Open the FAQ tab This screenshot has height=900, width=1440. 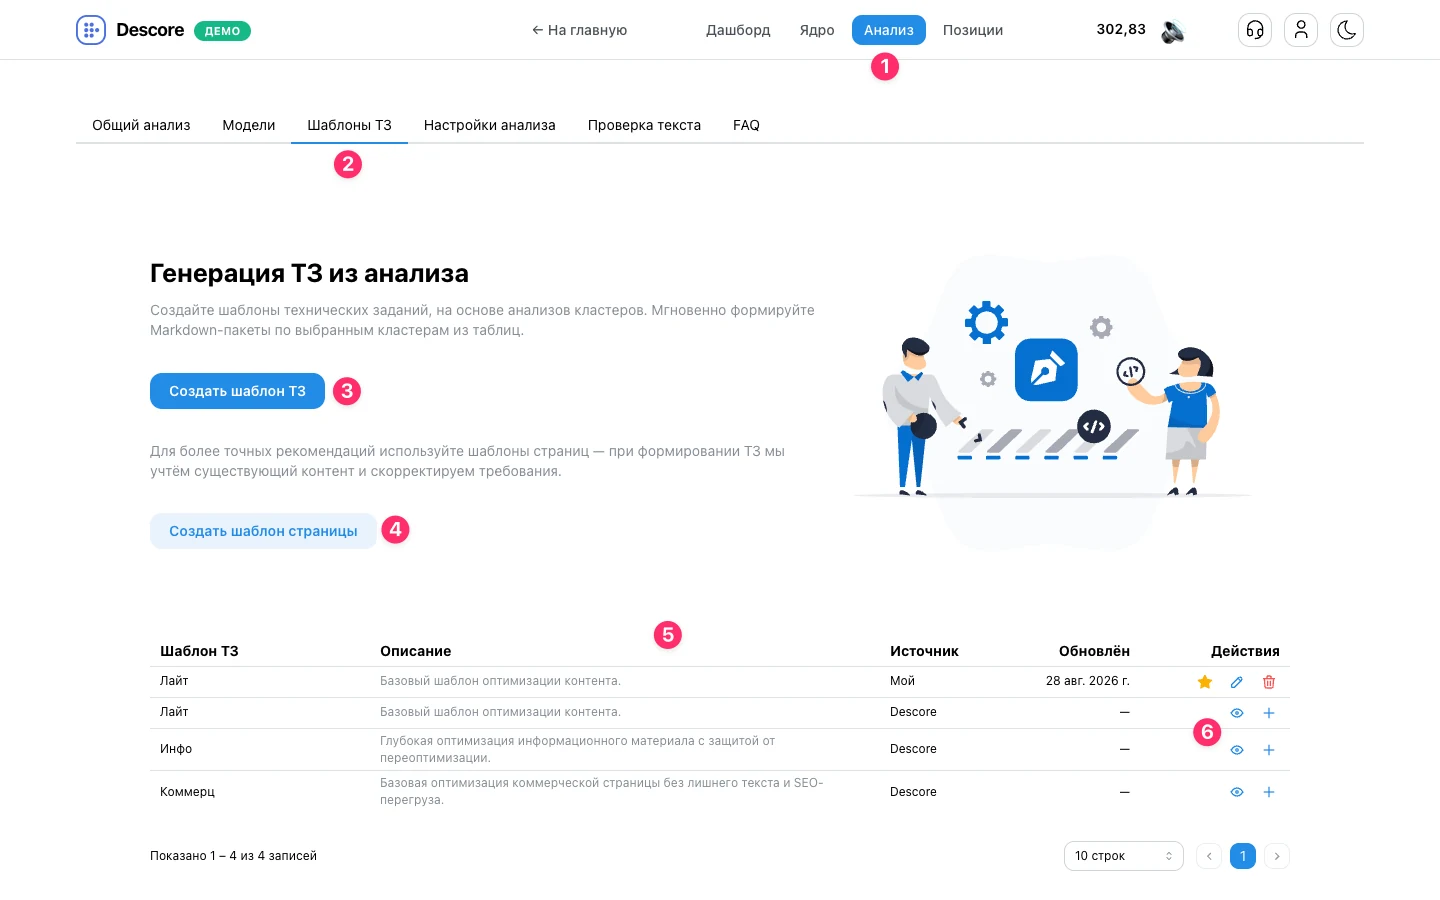(746, 125)
